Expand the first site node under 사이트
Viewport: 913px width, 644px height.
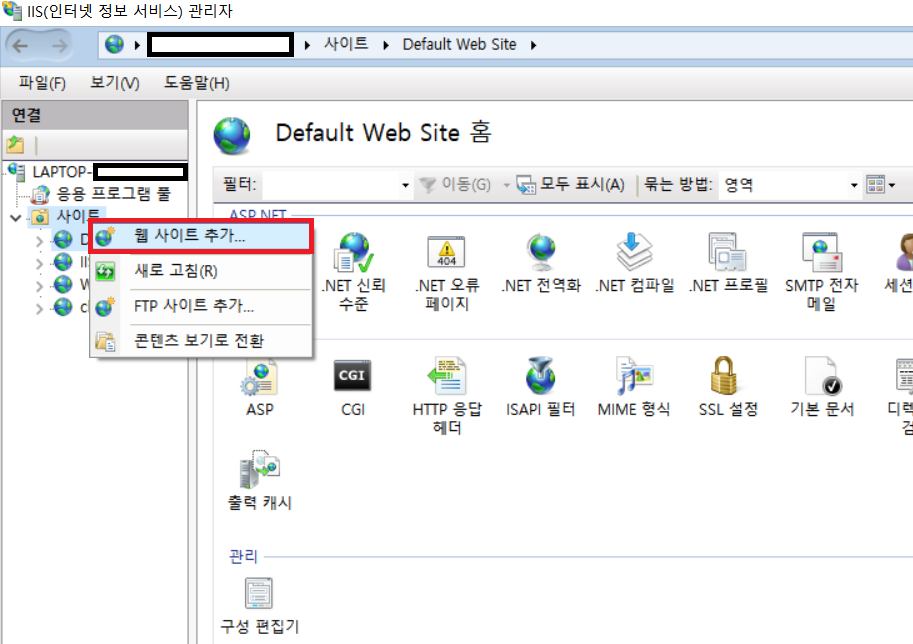click(x=40, y=241)
